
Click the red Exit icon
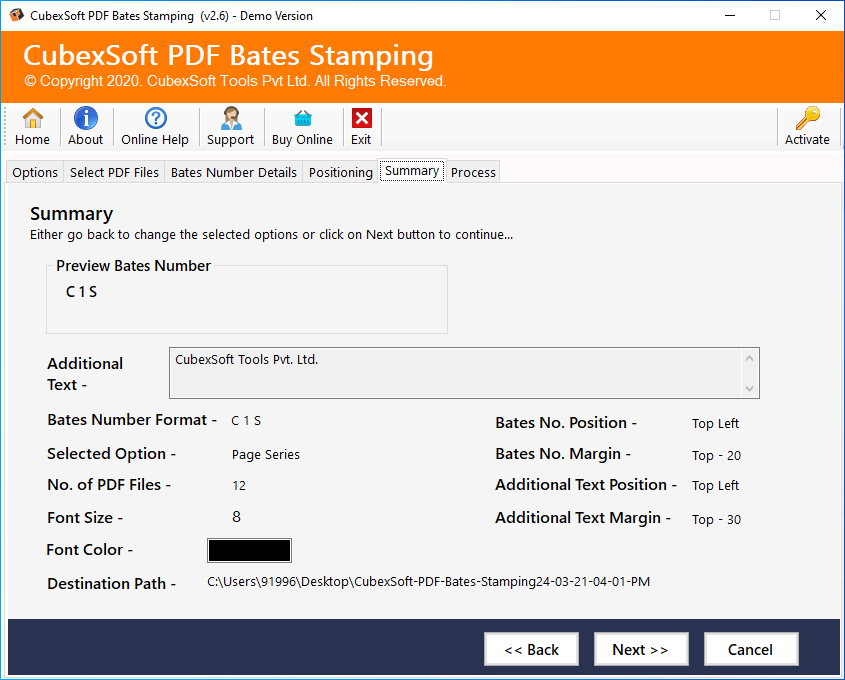(361, 119)
